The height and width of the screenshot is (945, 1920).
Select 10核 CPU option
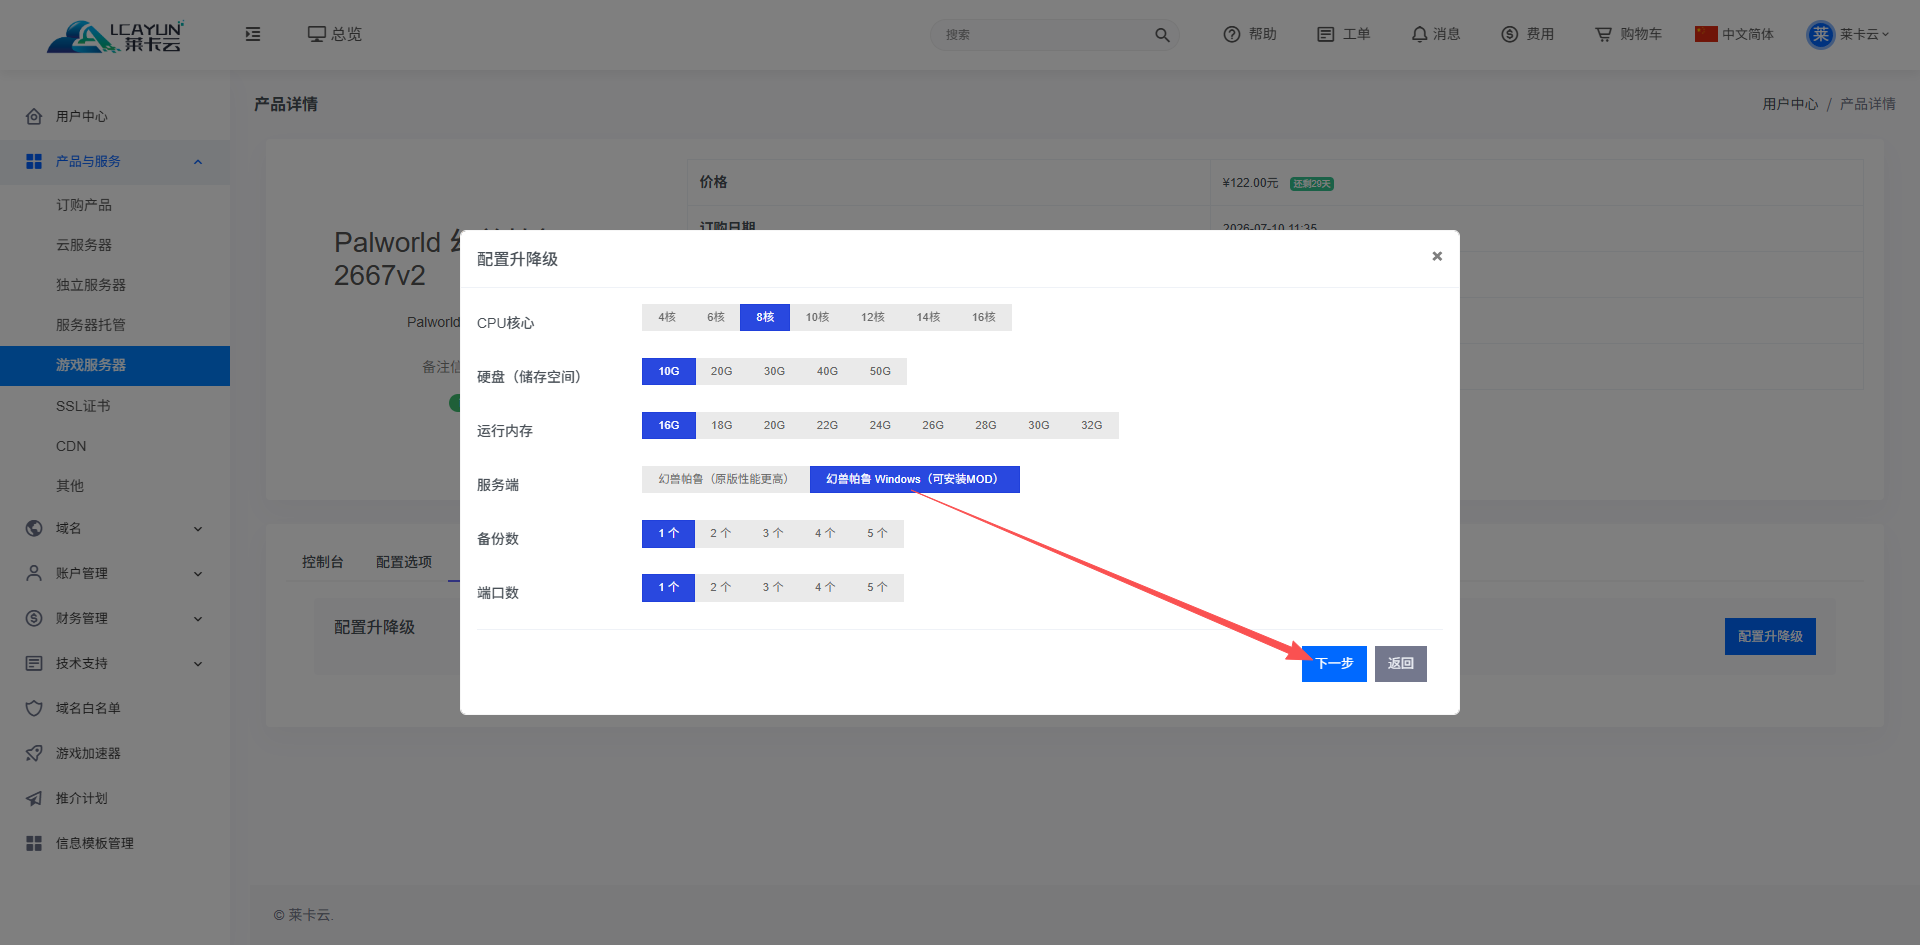pos(817,317)
